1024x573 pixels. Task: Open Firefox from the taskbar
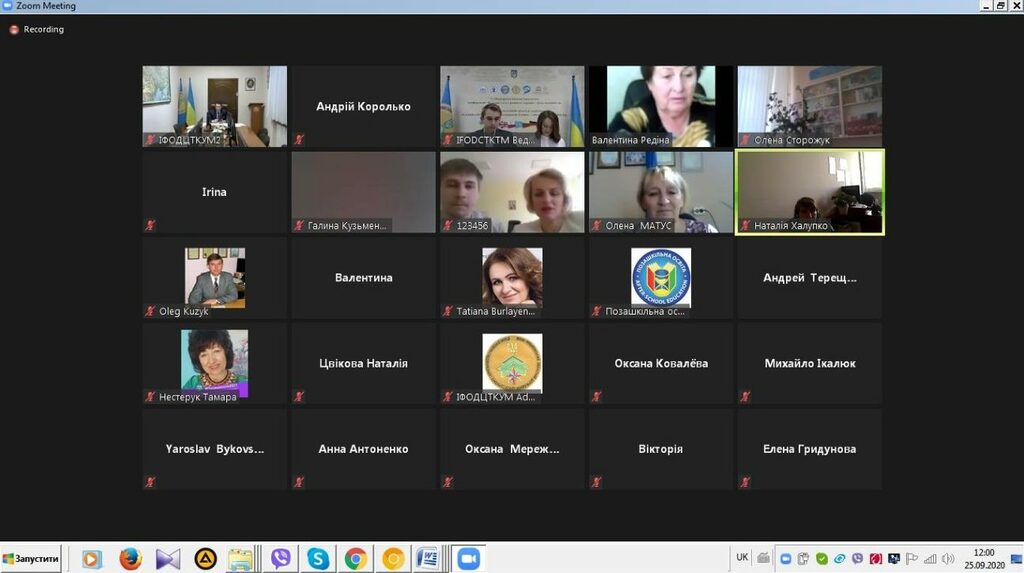coord(130,558)
